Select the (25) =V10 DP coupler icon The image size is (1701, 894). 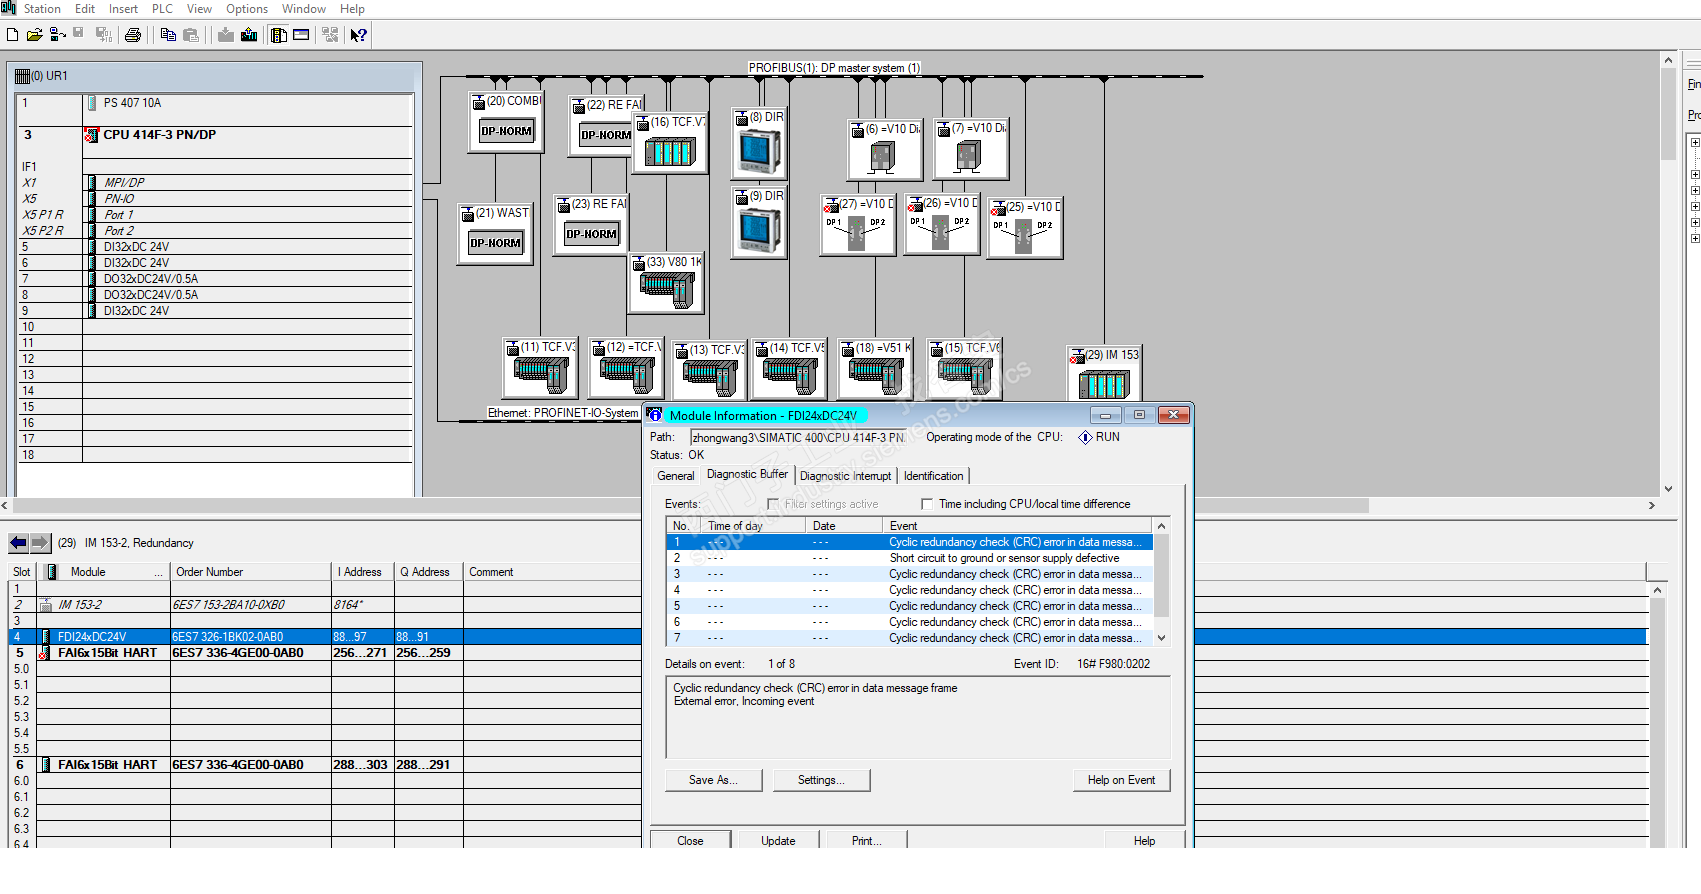(1025, 228)
